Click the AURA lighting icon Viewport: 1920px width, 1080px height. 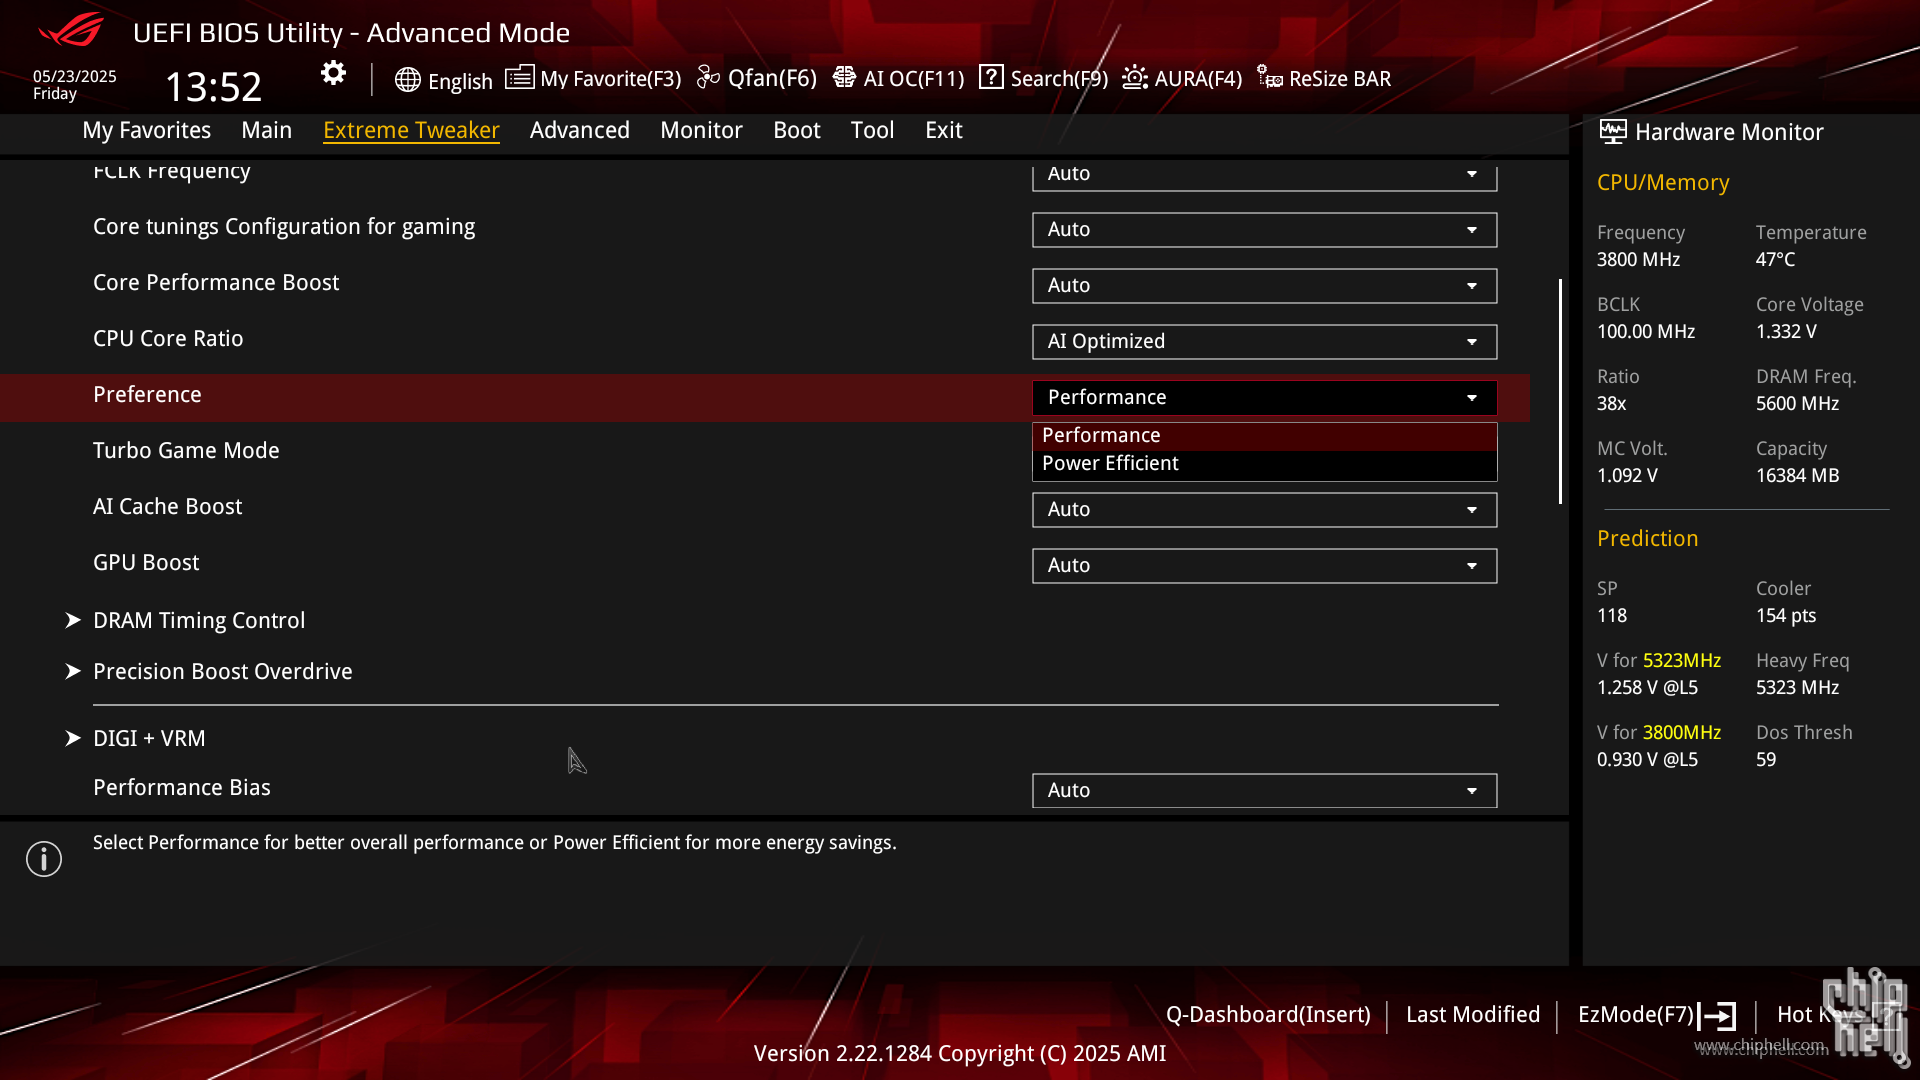1135,77
